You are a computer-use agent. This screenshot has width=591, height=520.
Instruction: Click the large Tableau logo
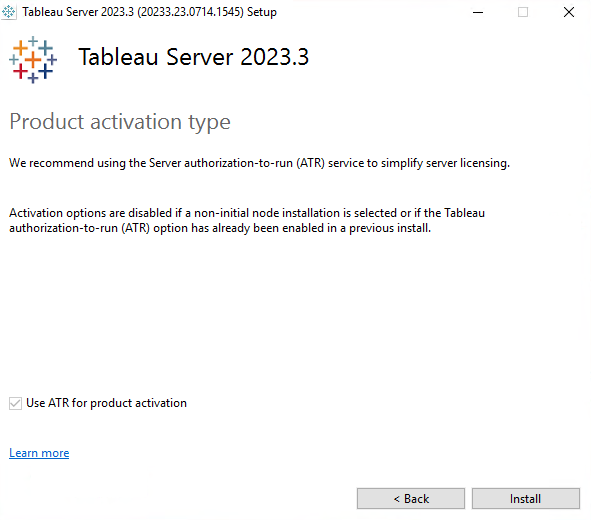pyautogui.click(x=33, y=60)
